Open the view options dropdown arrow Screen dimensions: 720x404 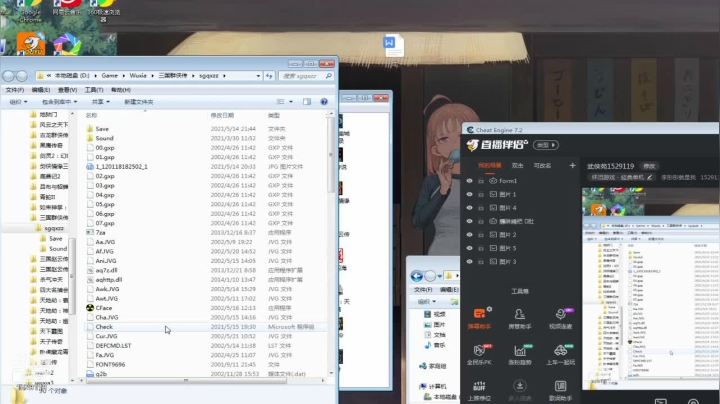tap(291, 101)
